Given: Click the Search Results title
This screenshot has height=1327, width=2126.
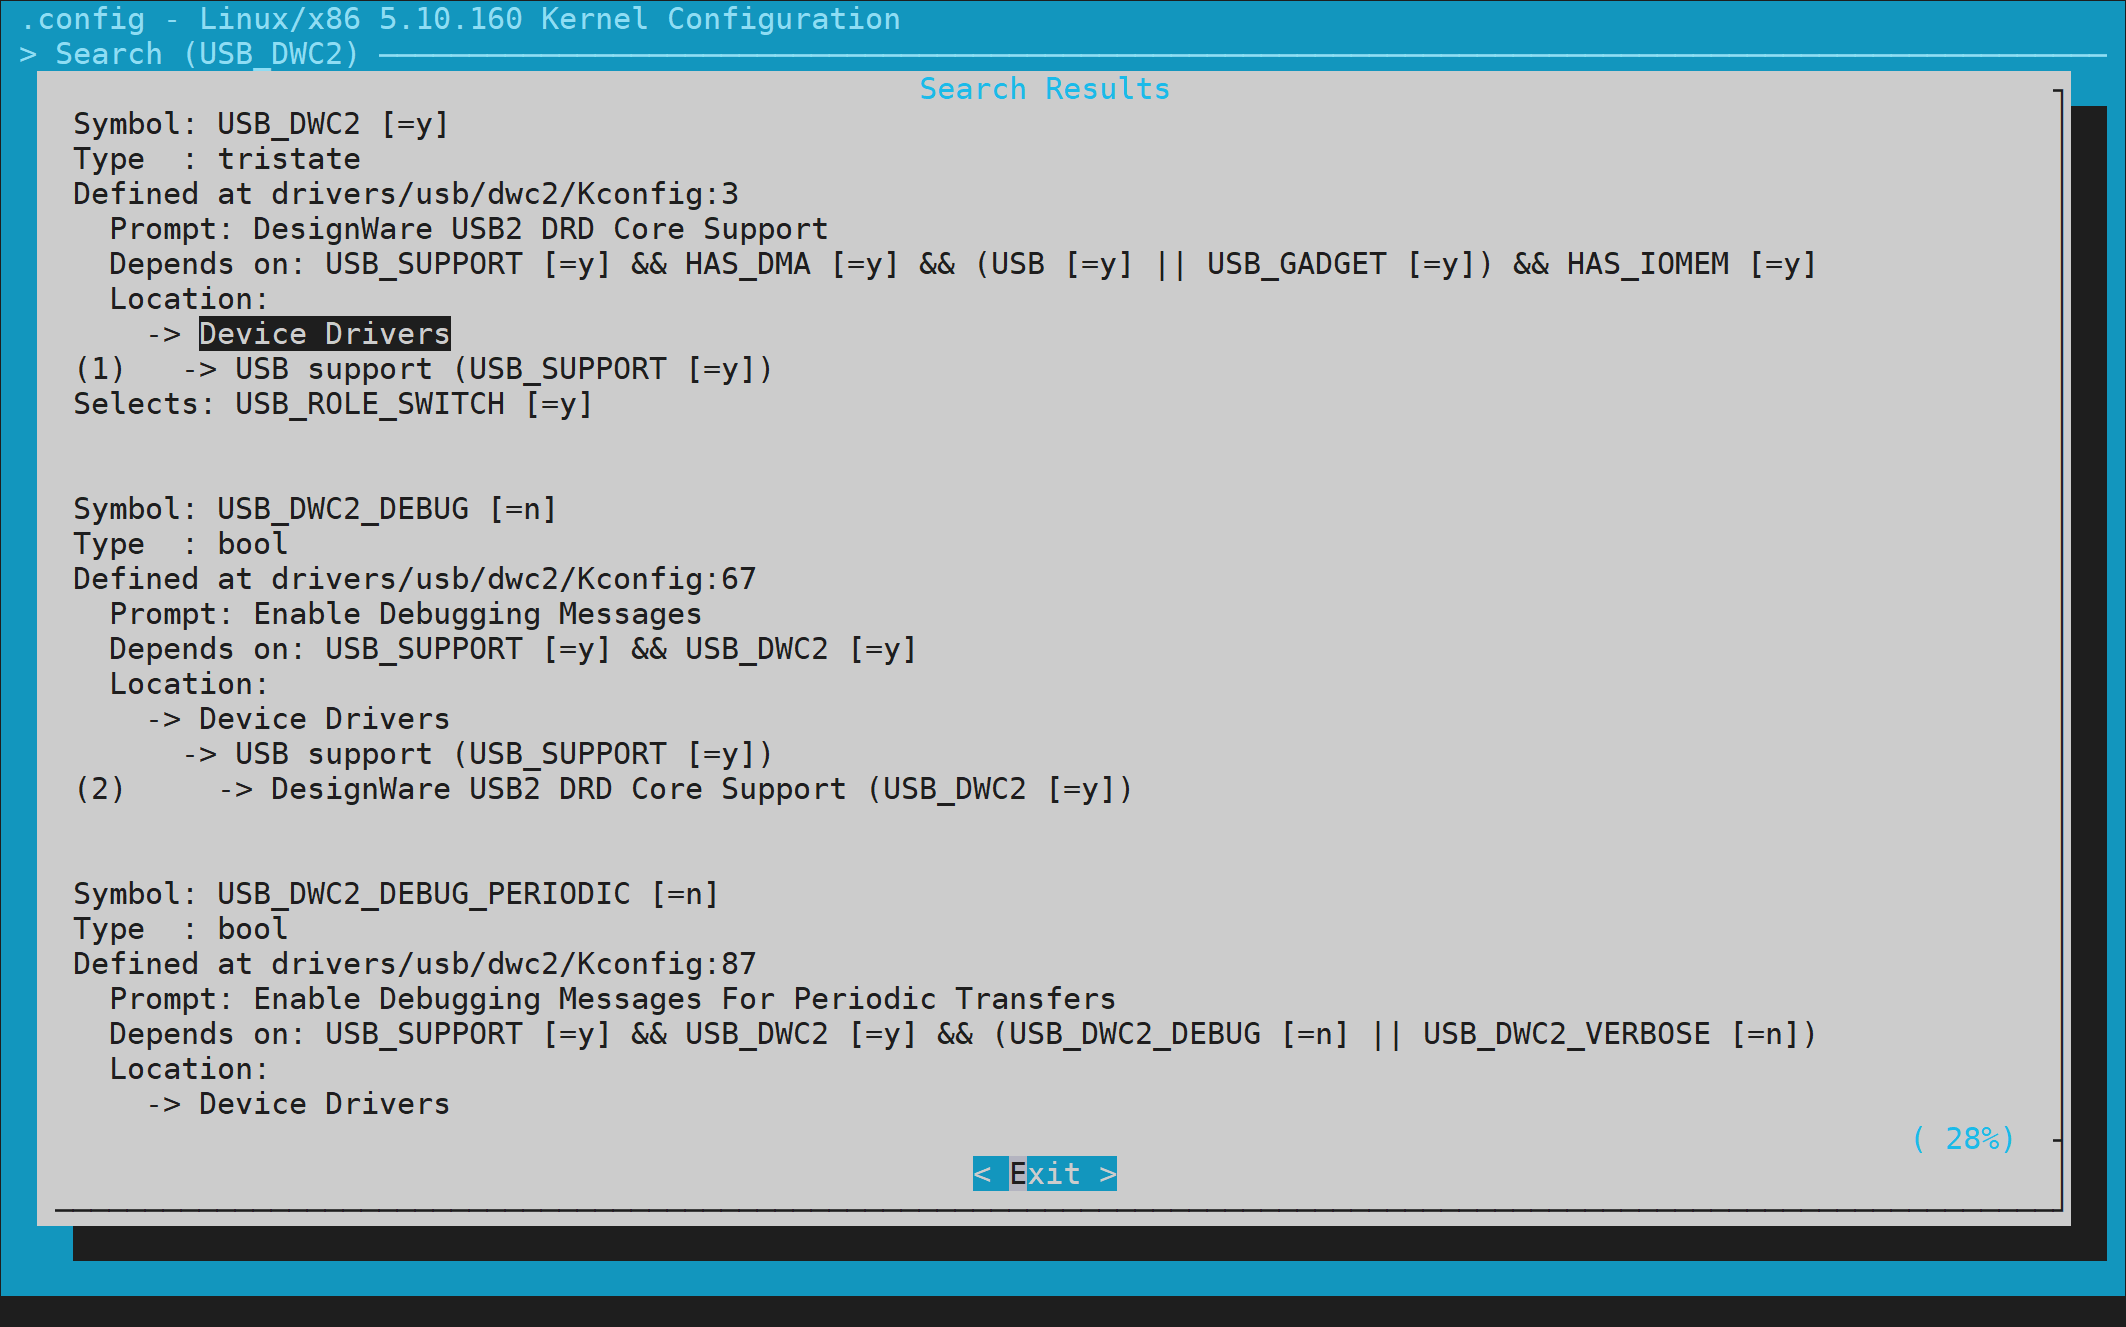Looking at the screenshot, I should pos(1044,89).
